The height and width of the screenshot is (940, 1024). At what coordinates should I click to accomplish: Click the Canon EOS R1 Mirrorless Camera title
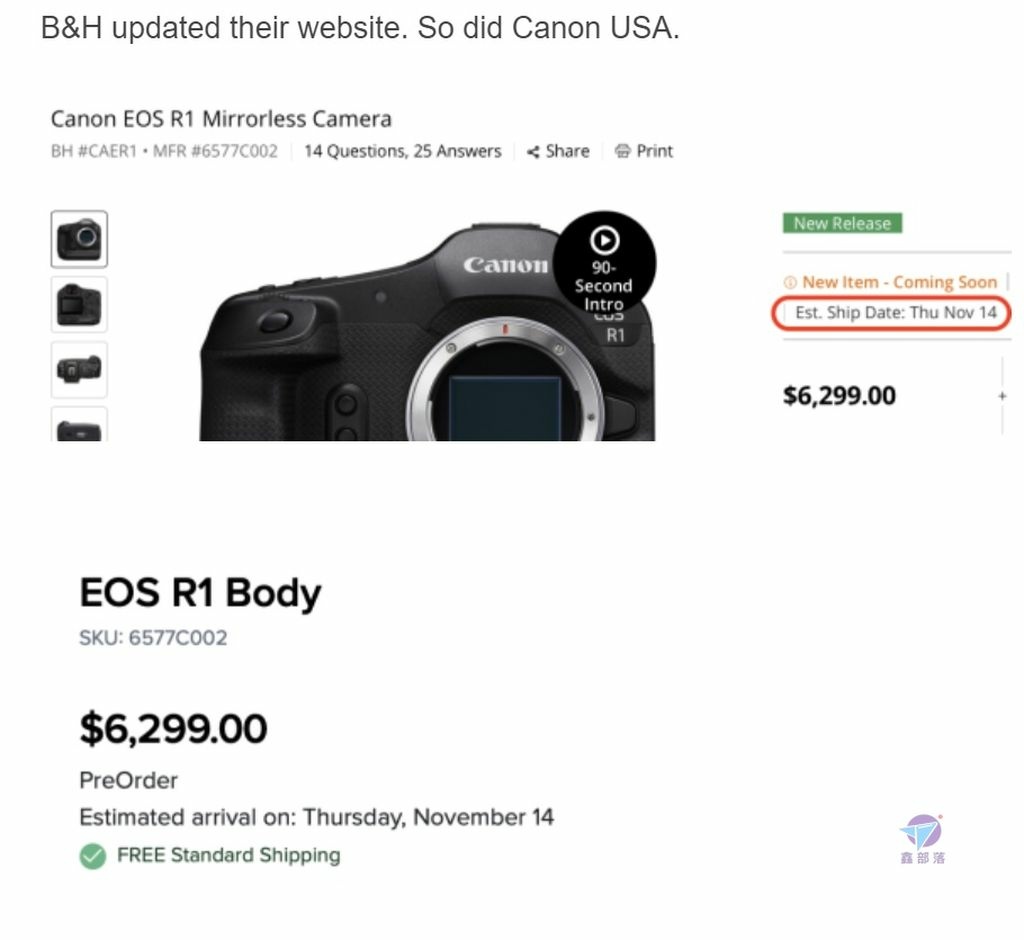221,119
